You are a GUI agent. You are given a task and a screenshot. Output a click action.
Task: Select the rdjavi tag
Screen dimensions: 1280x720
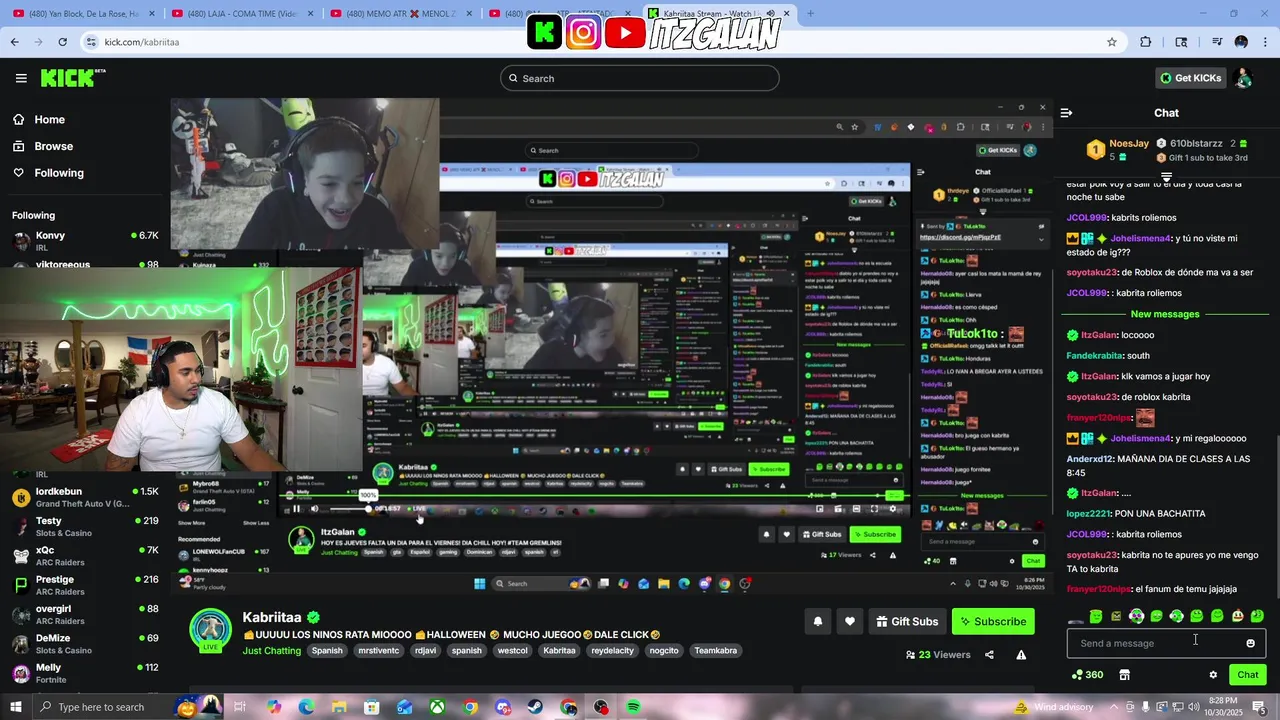pos(425,650)
